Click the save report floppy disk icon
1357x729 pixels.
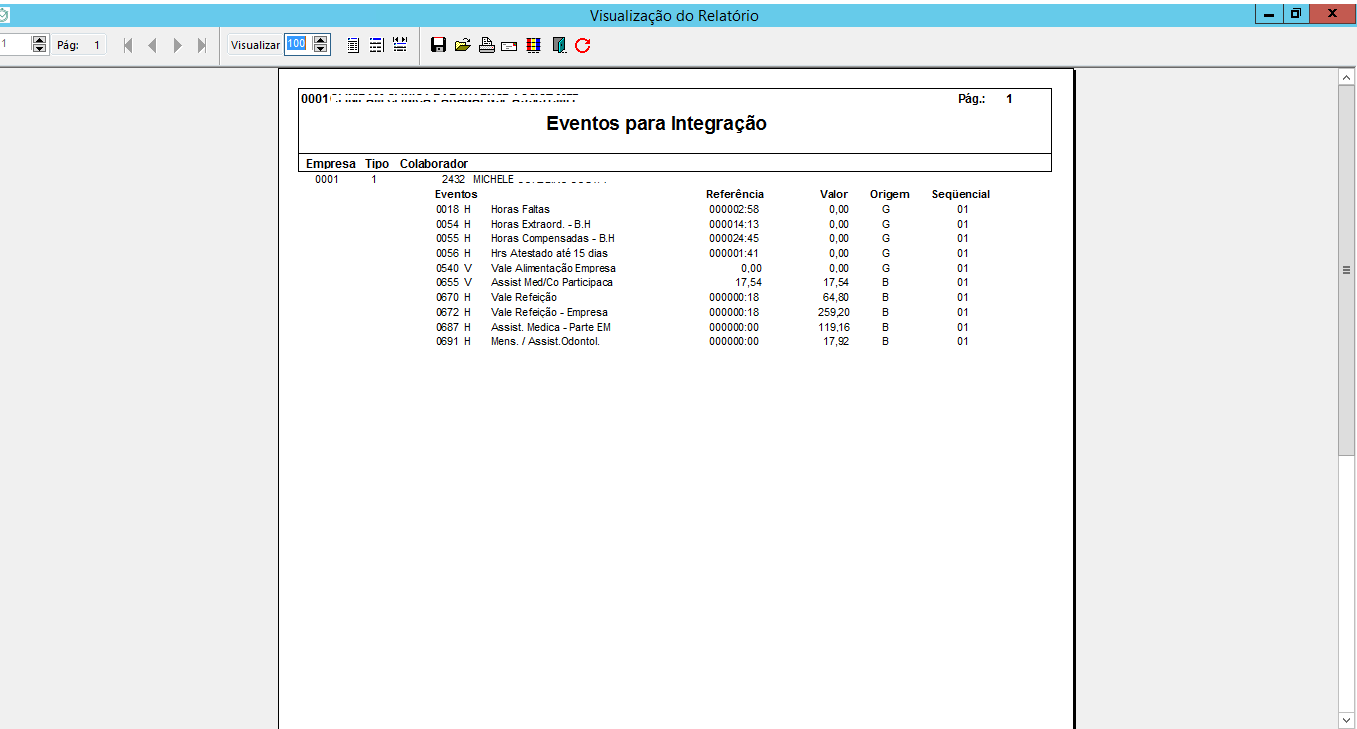438,45
